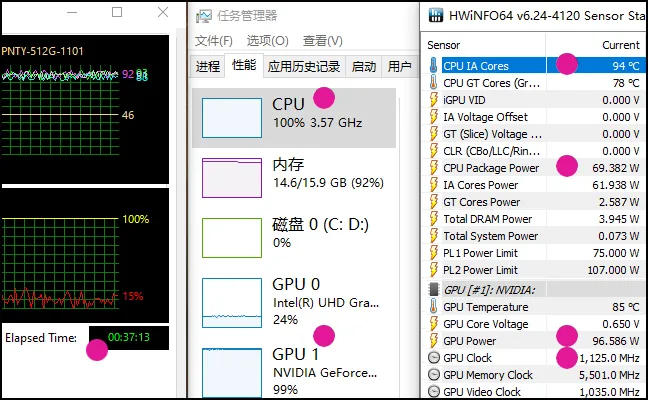The image size is (648, 400).
Task: Click the PL2 Power Limit 107.000 W value
Action: pyautogui.click(x=614, y=269)
